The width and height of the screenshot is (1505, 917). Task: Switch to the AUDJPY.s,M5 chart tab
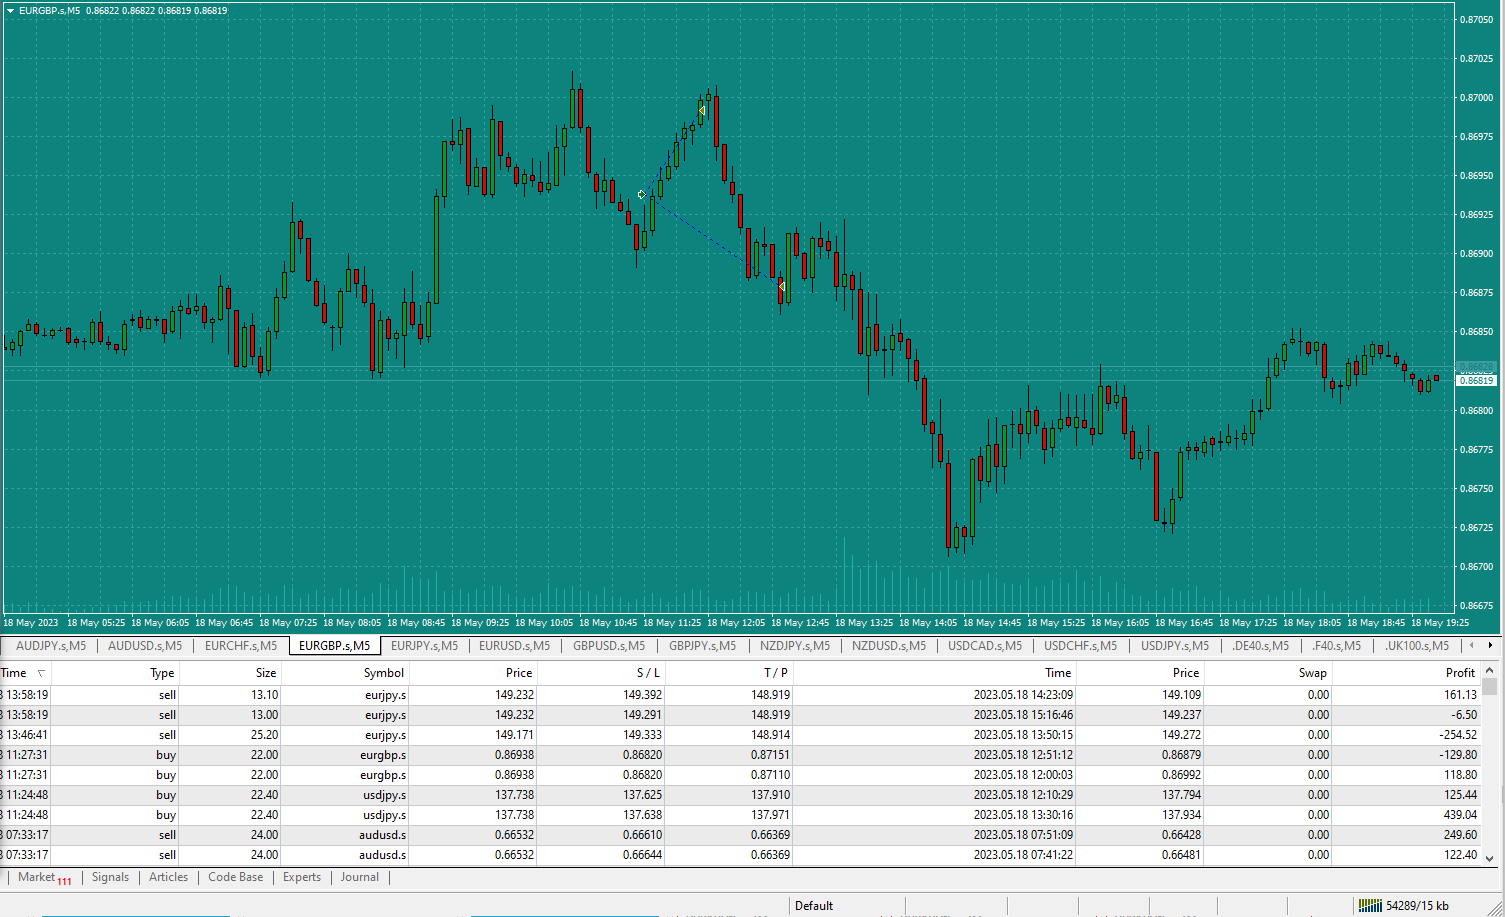(51, 646)
